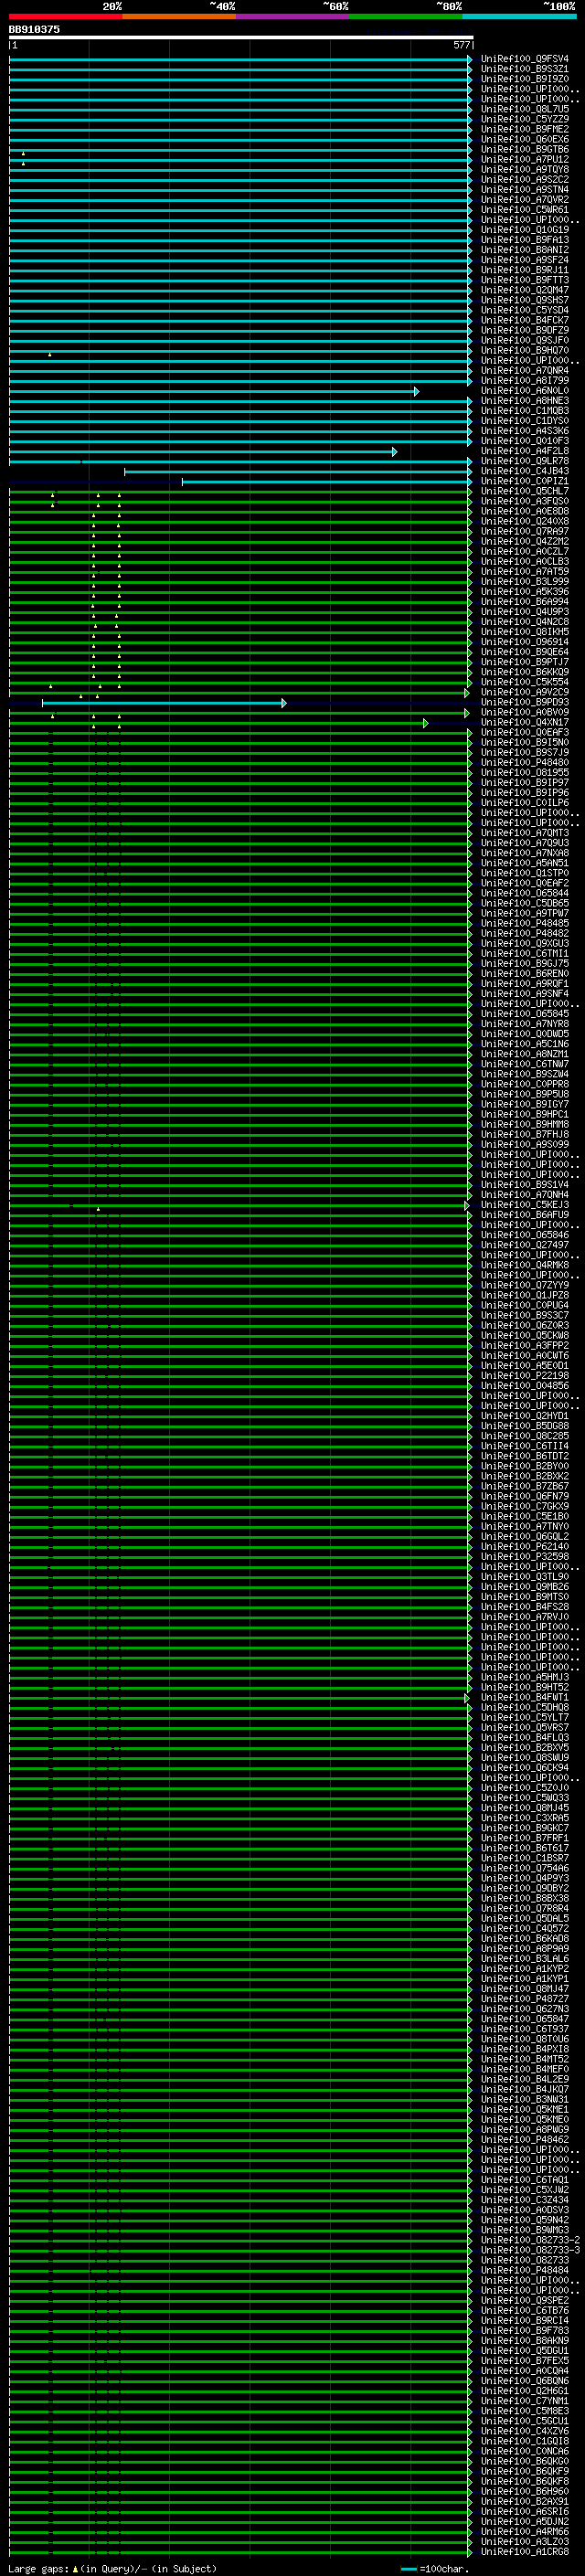This screenshot has height=2576, width=585.
Task: Select the UniRef100_C5WR61 label
Action: coord(525,209)
